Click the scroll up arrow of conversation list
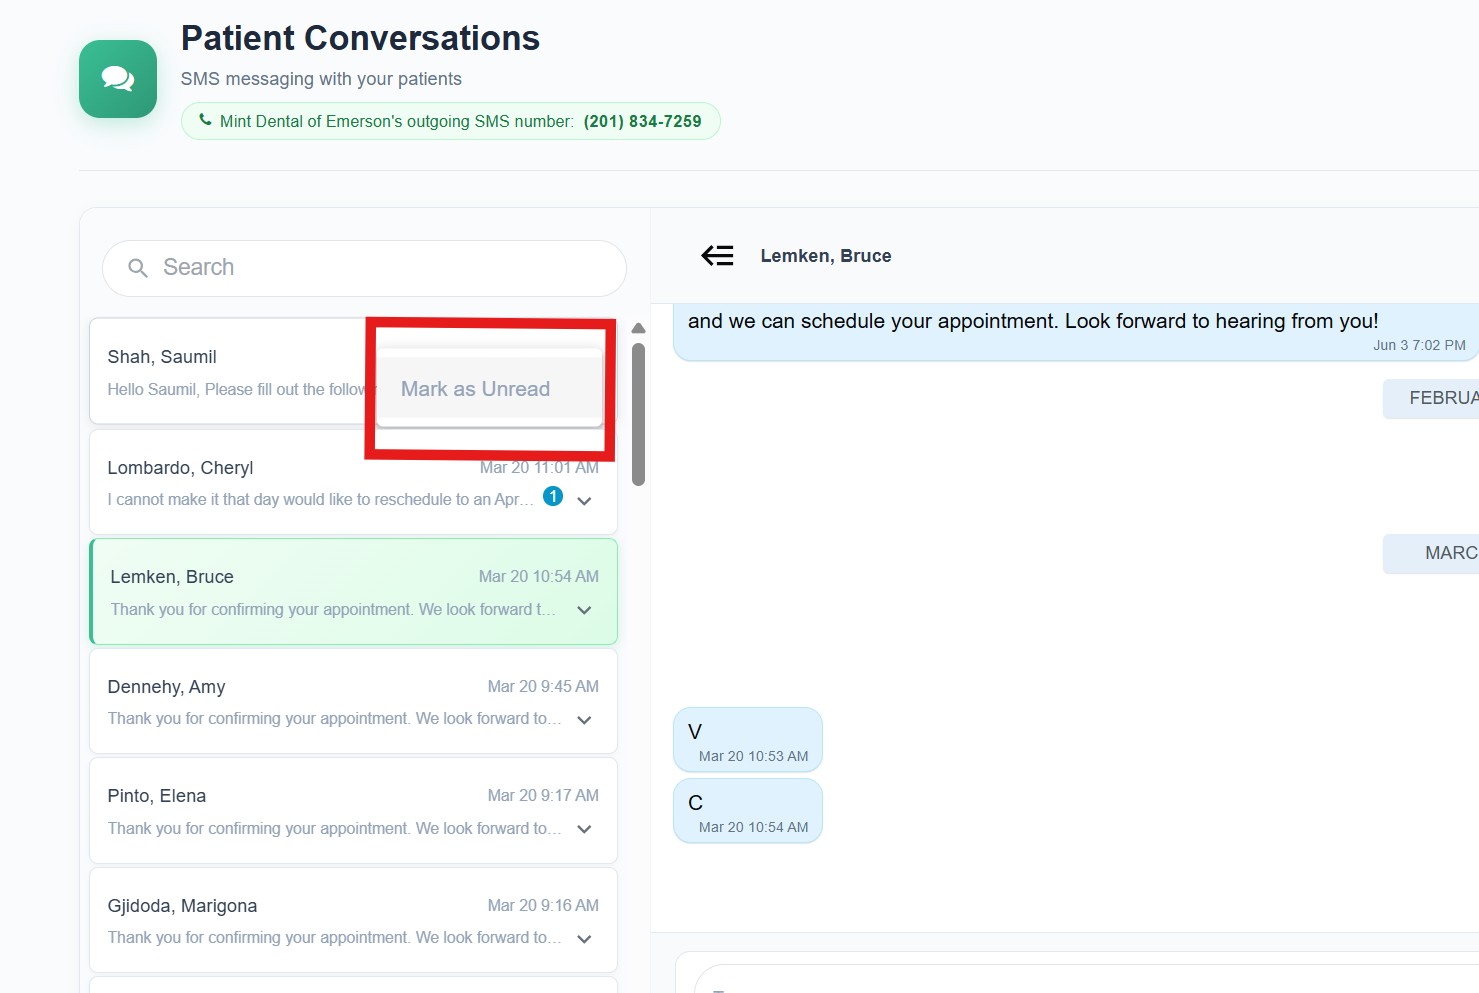Image resolution: width=1479 pixels, height=993 pixels. pyautogui.click(x=638, y=328)
